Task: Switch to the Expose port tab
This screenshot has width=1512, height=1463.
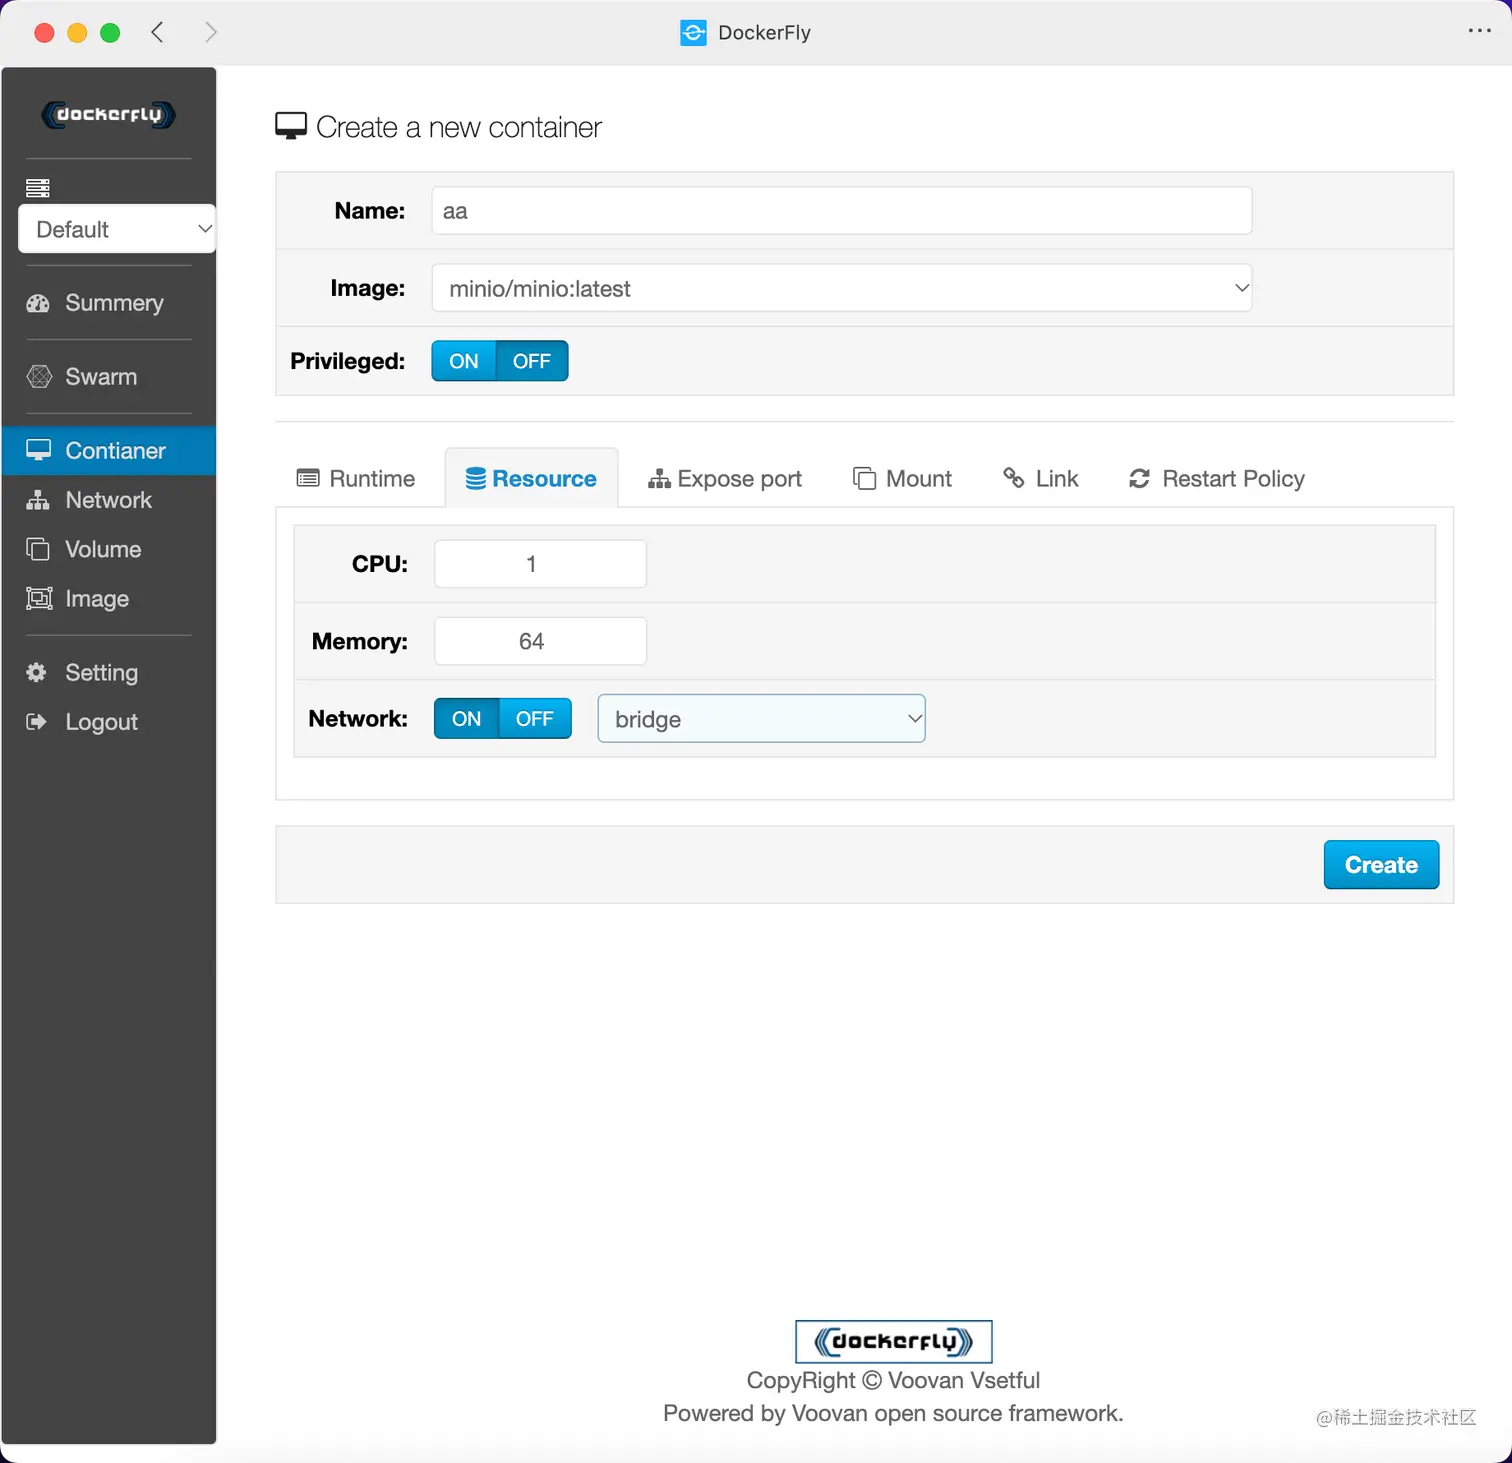Action: [725, 479]
